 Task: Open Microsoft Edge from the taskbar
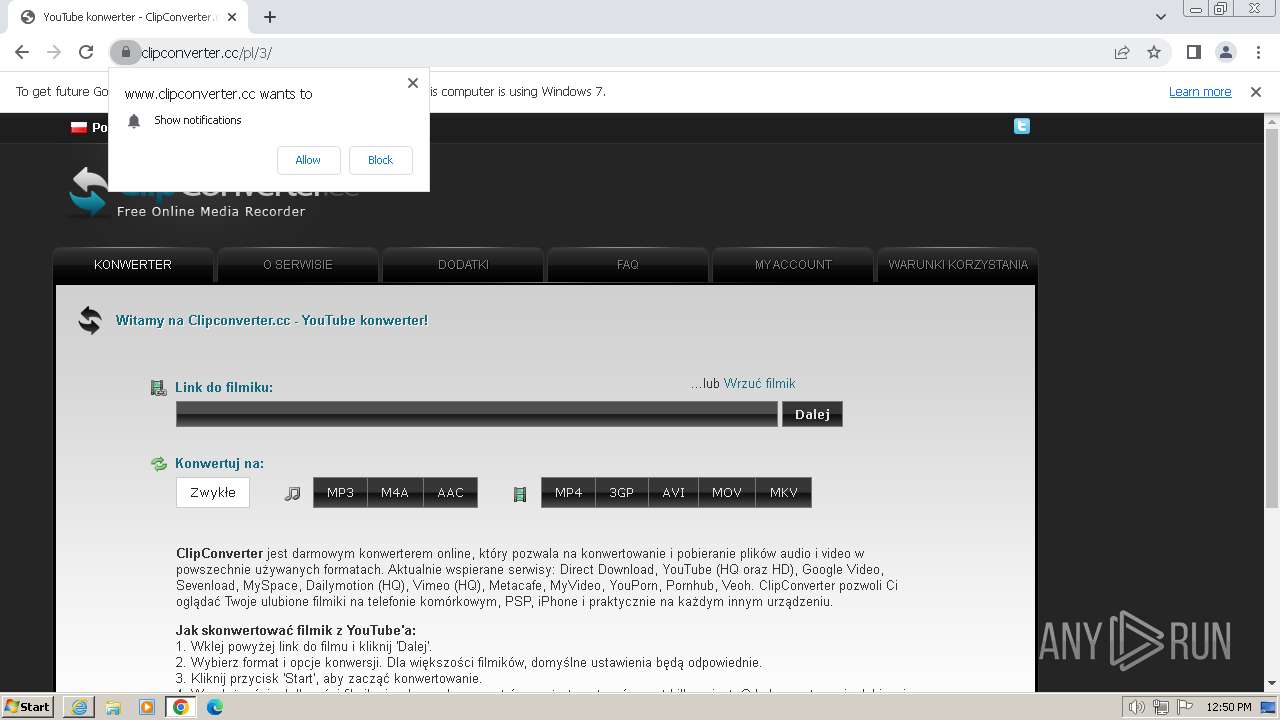click(x=215, y=707)
